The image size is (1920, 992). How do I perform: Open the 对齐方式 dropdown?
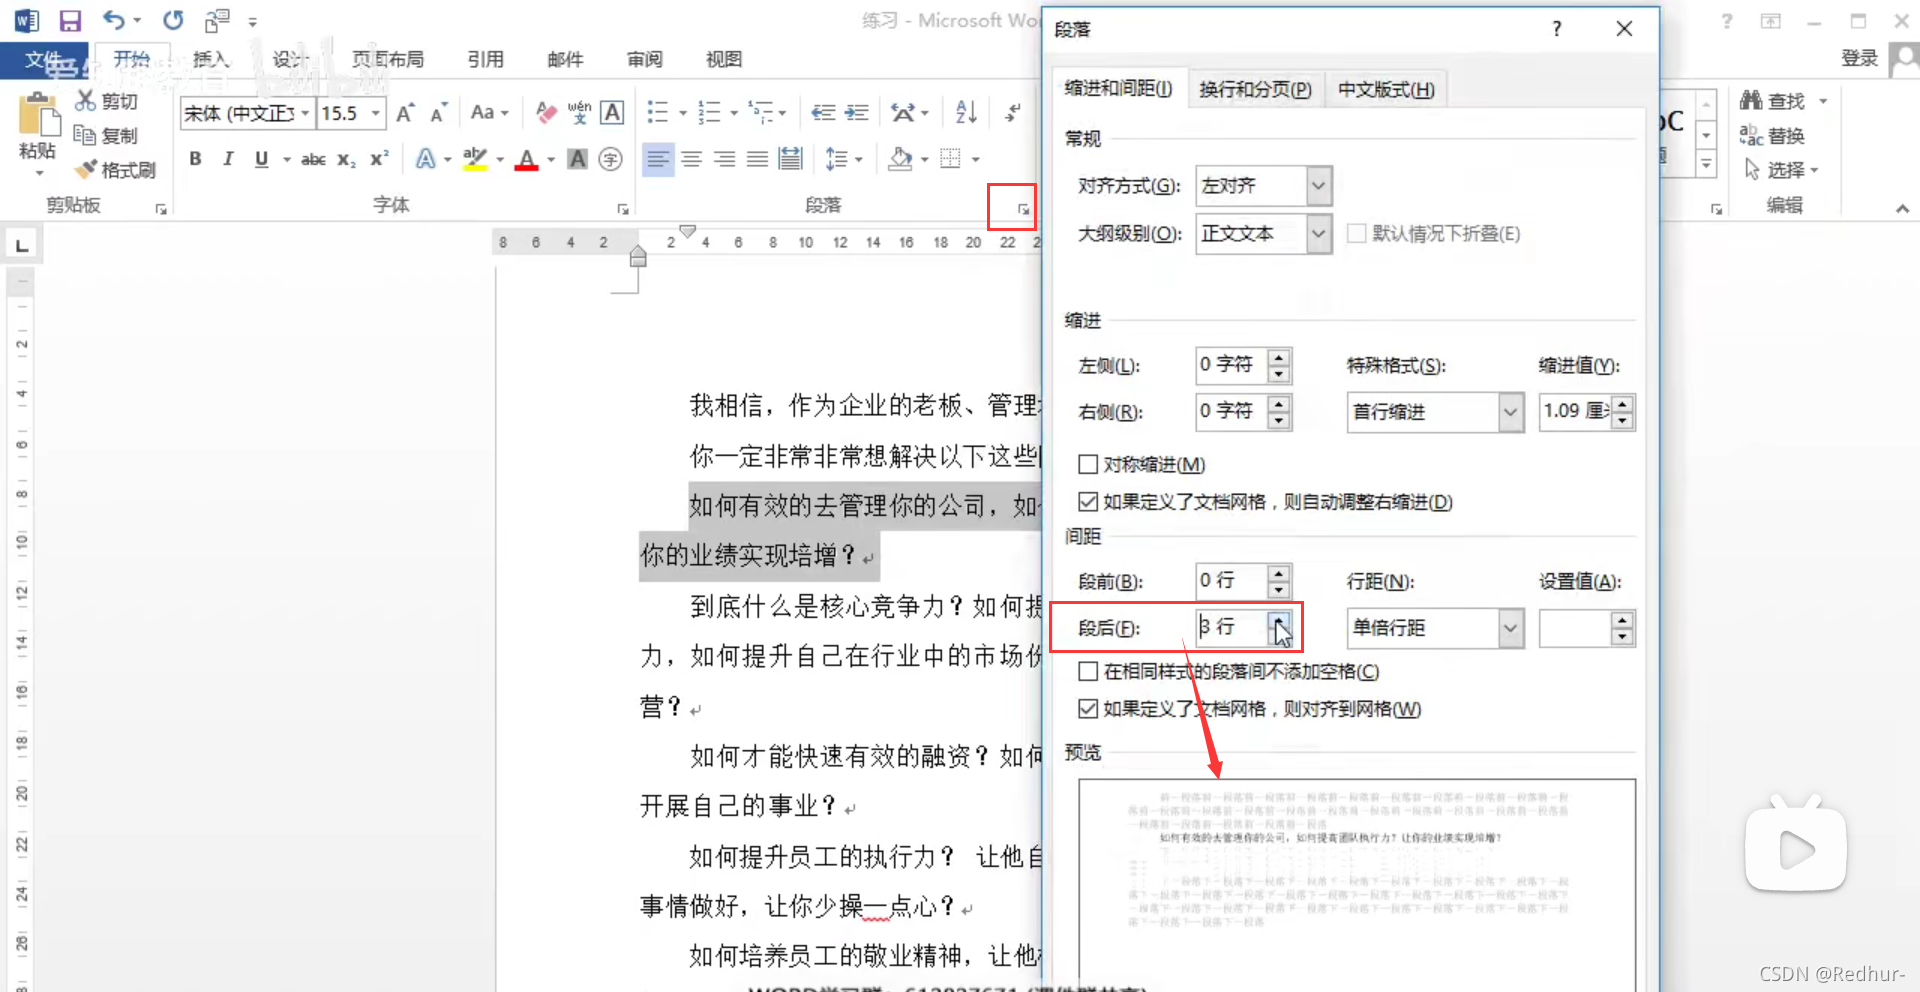point(1318,186)
